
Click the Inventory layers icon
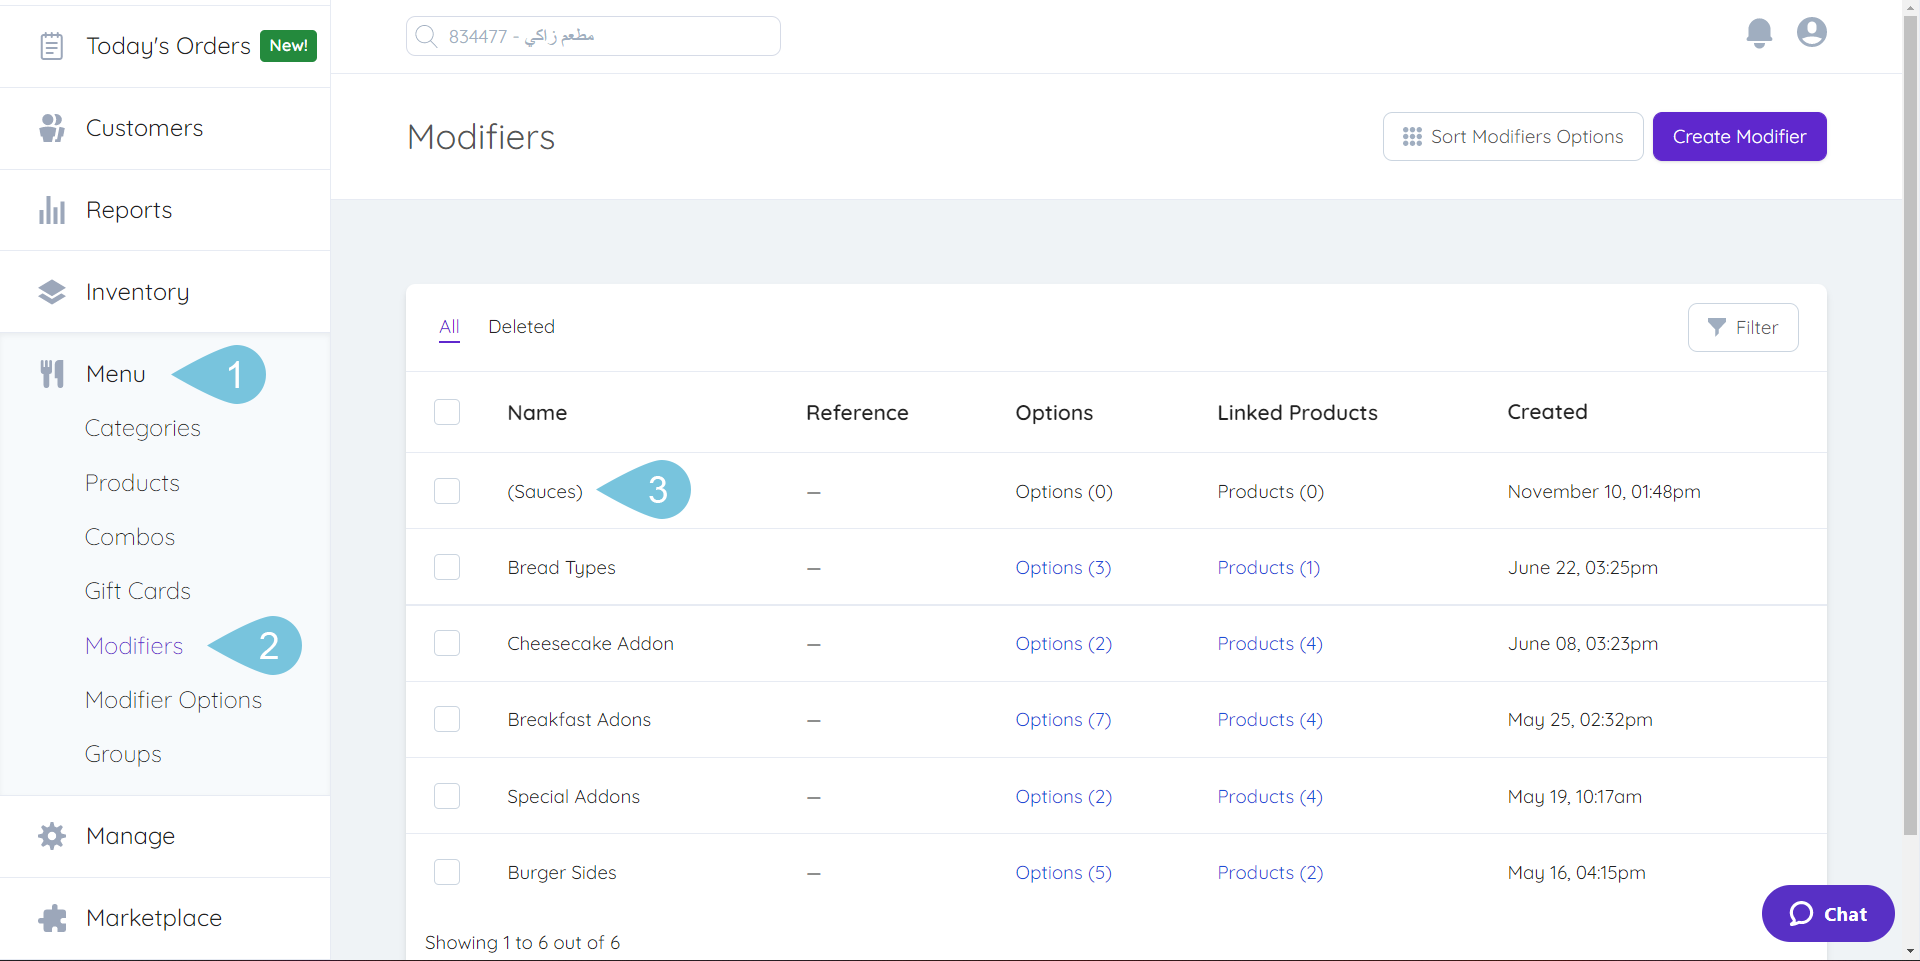51,291
